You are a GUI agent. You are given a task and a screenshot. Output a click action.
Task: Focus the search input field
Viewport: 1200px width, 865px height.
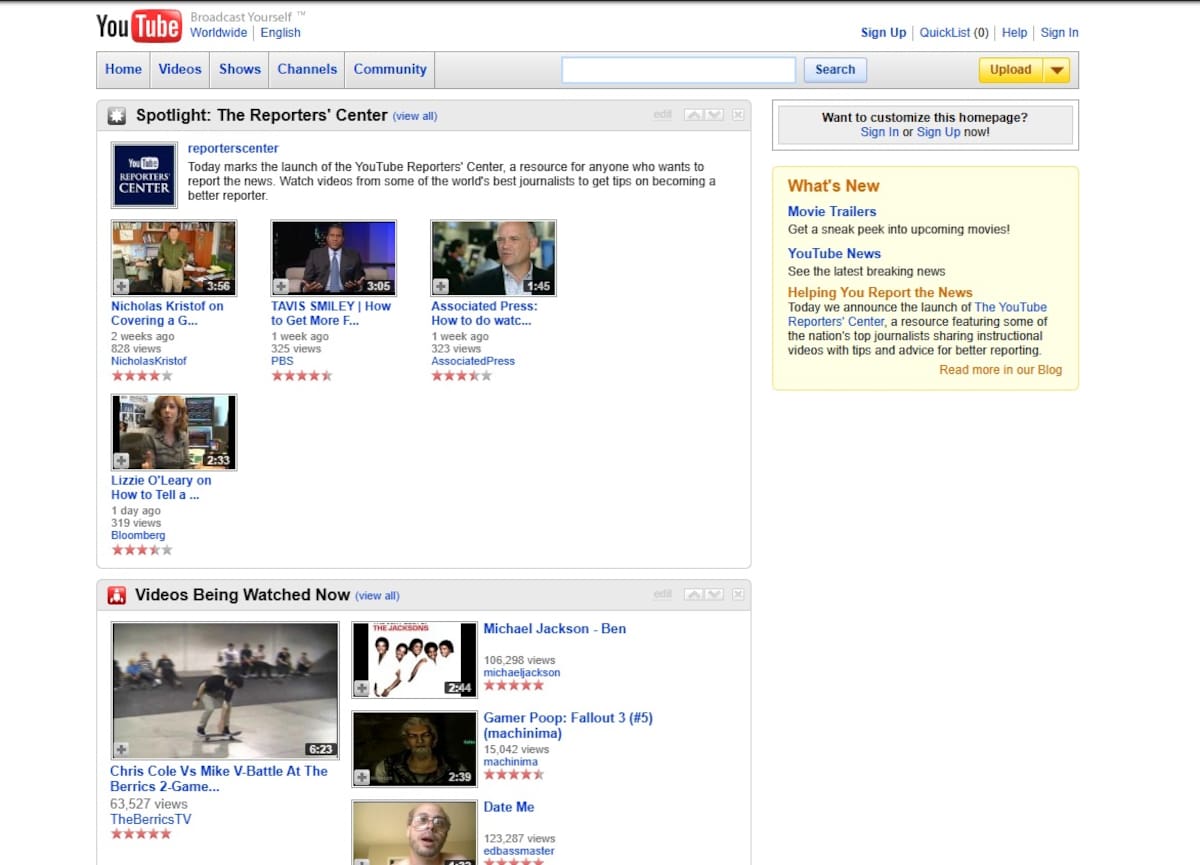(x=679, y=70)
